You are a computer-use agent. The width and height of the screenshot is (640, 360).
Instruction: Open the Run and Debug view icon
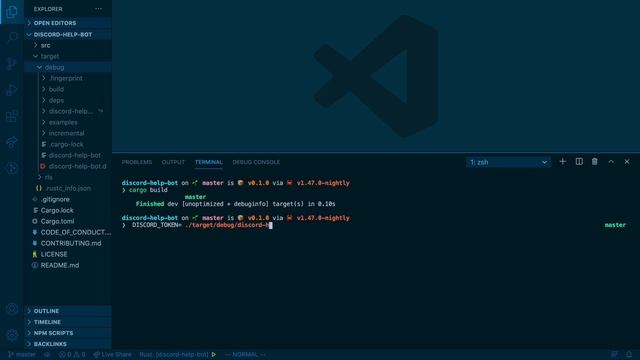coord(12,90)
